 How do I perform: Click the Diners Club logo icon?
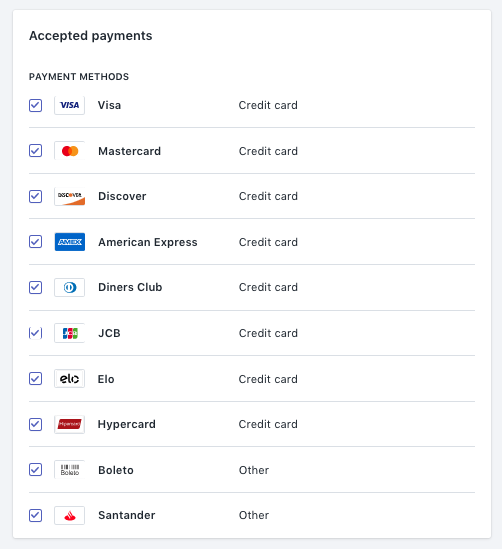pos(69,287)
